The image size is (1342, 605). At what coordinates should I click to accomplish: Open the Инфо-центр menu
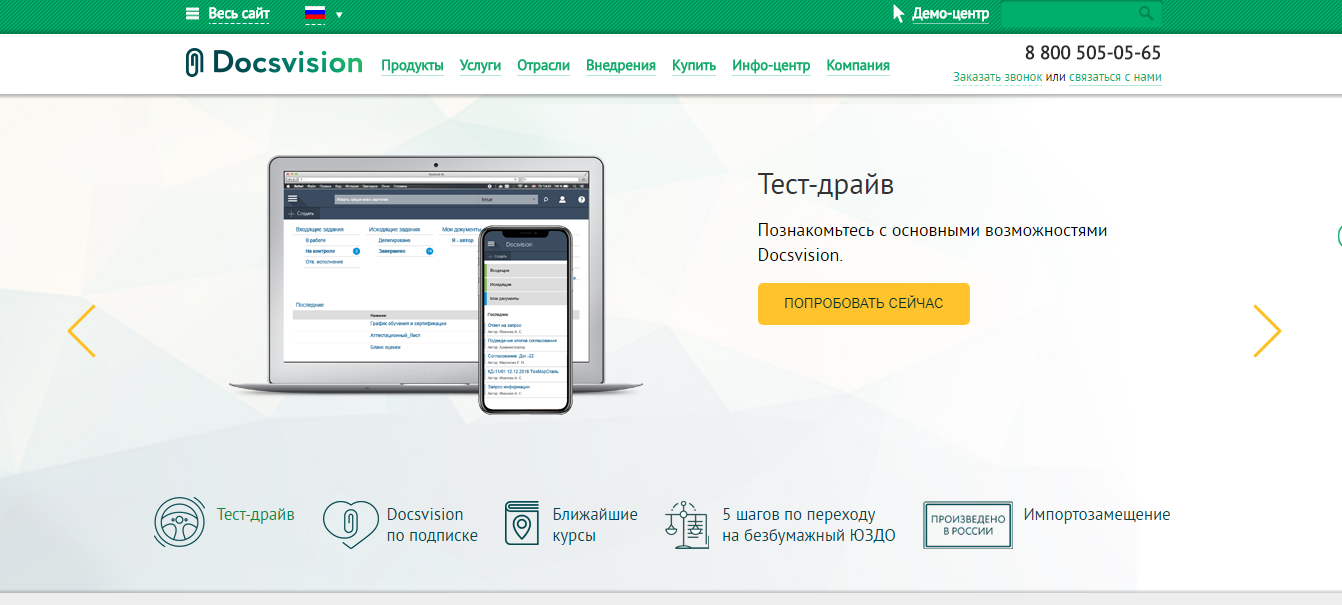[771, 66]
